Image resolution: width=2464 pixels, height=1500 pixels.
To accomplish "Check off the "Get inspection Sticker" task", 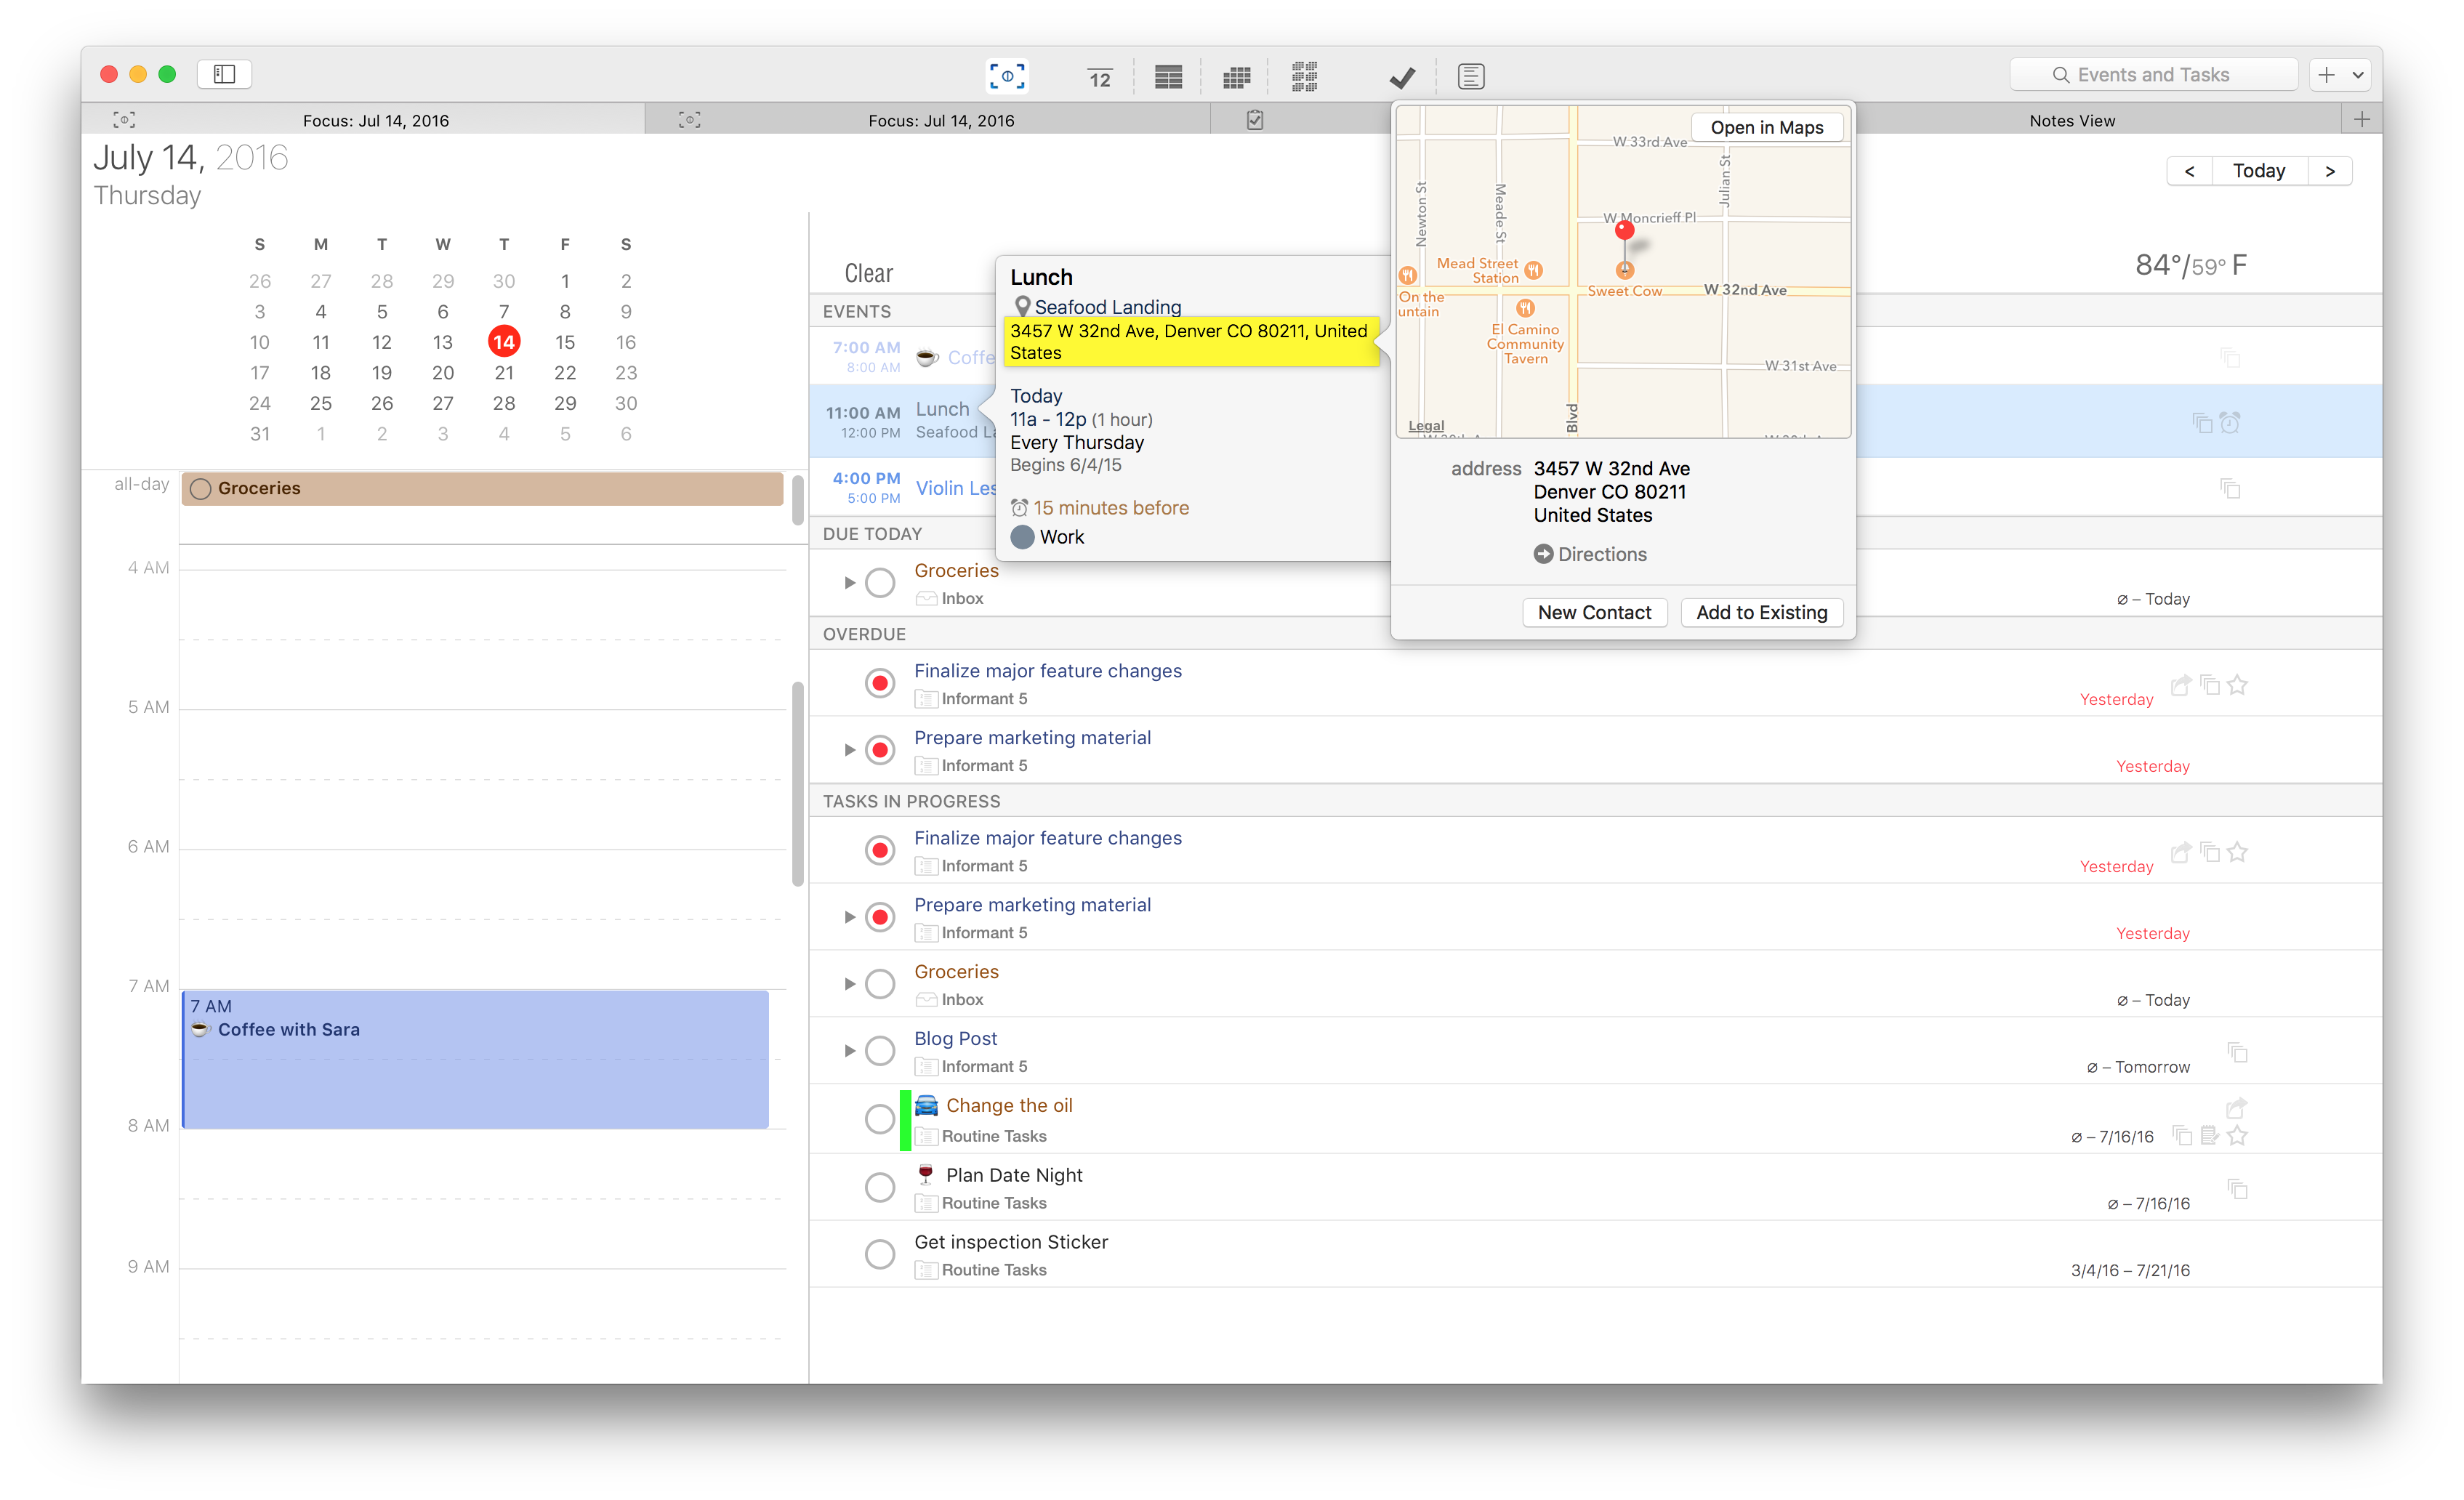I will pyautogui.click(x=880, y=1253).
